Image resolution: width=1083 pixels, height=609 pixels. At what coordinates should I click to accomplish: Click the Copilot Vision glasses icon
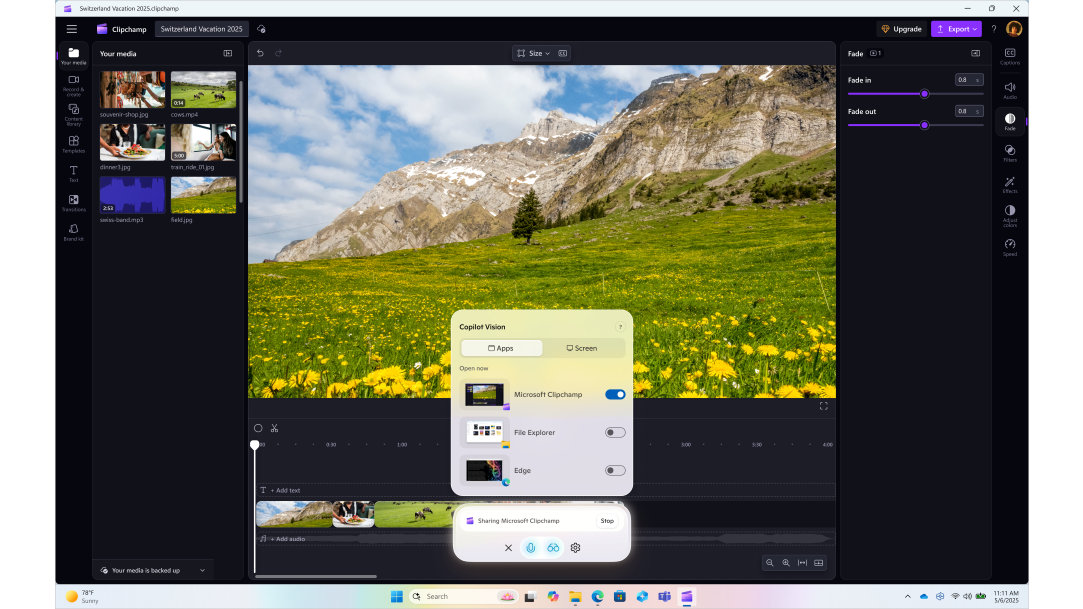coord(553,548)
